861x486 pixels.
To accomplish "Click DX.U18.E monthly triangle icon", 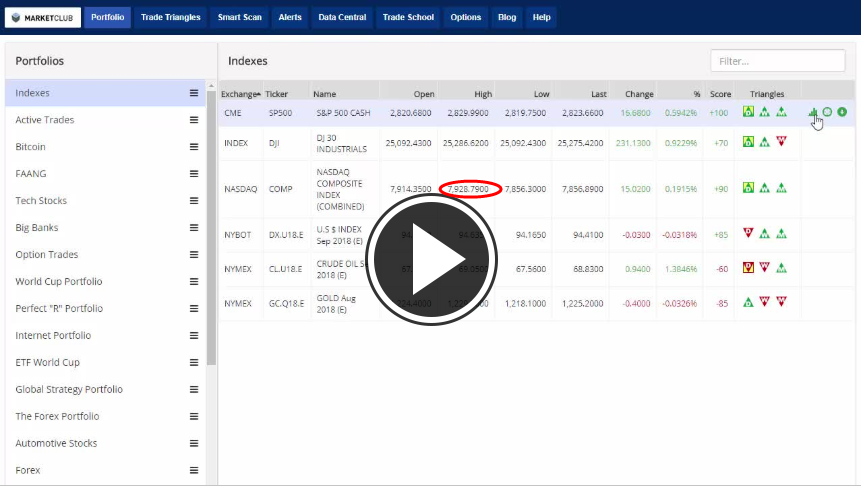I will pos(781,233).
